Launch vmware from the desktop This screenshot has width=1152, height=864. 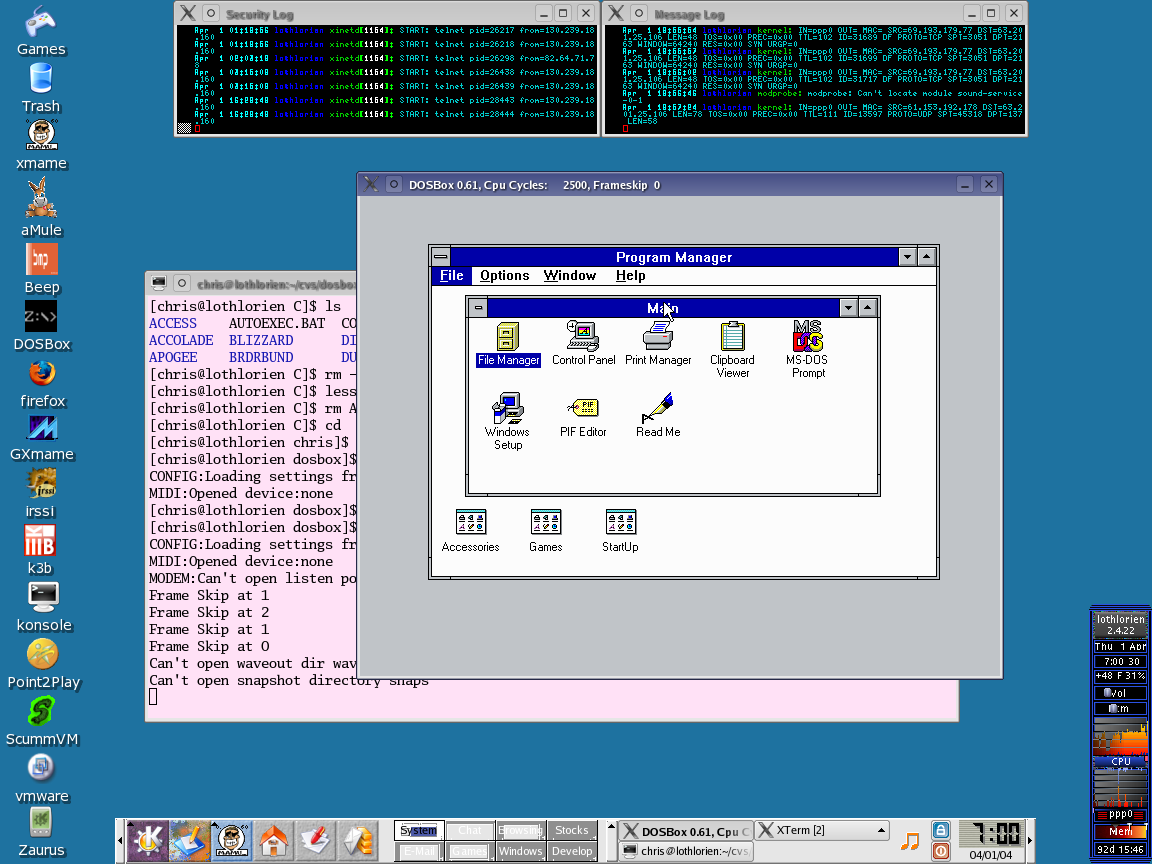click(x=42, y=778)
